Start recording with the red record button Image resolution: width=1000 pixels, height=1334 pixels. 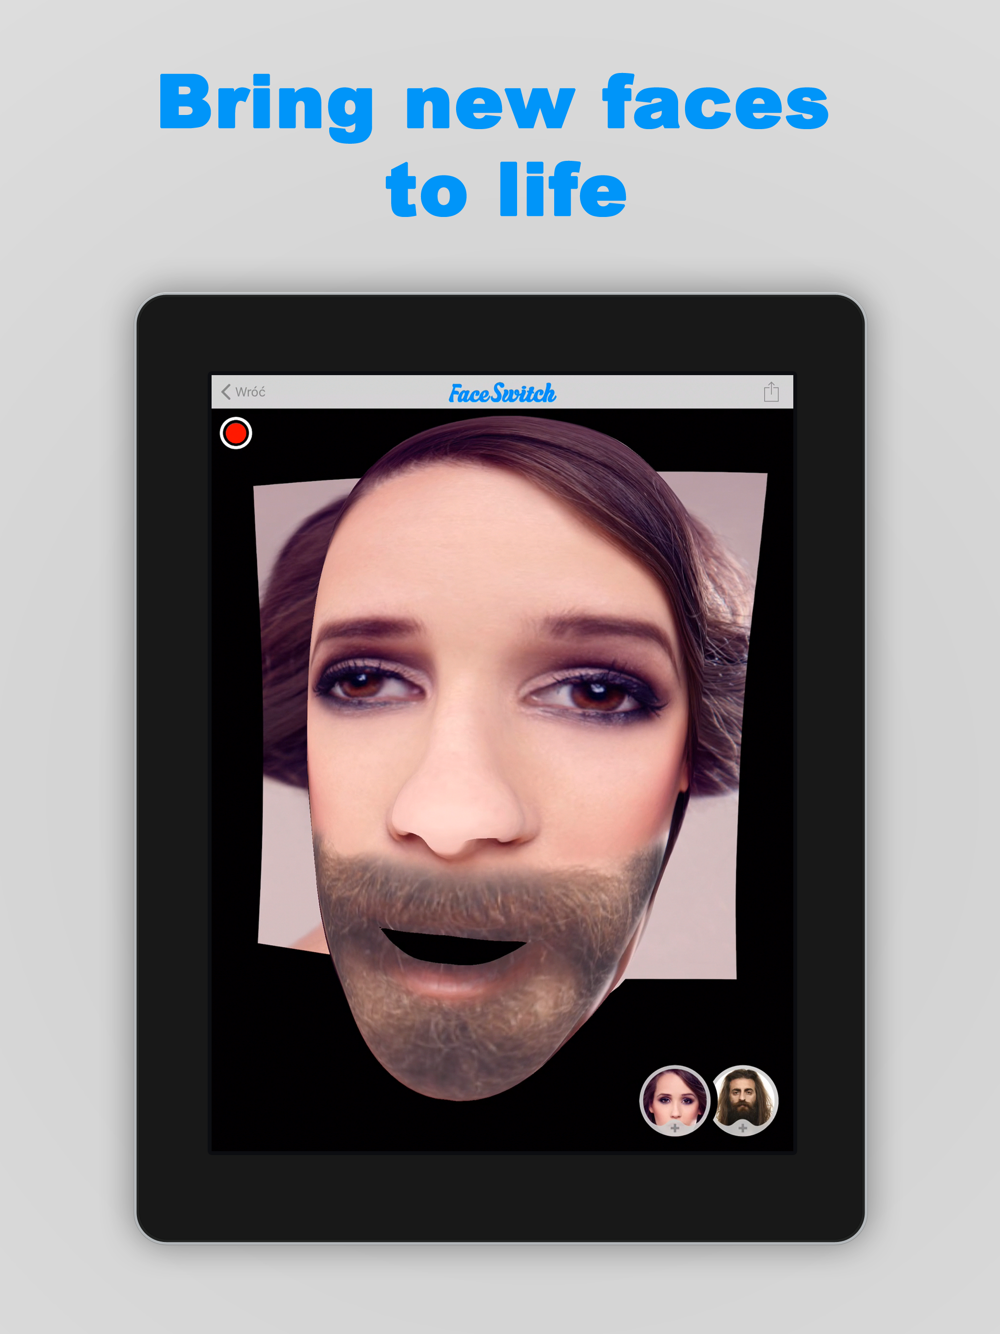point(236,433)
